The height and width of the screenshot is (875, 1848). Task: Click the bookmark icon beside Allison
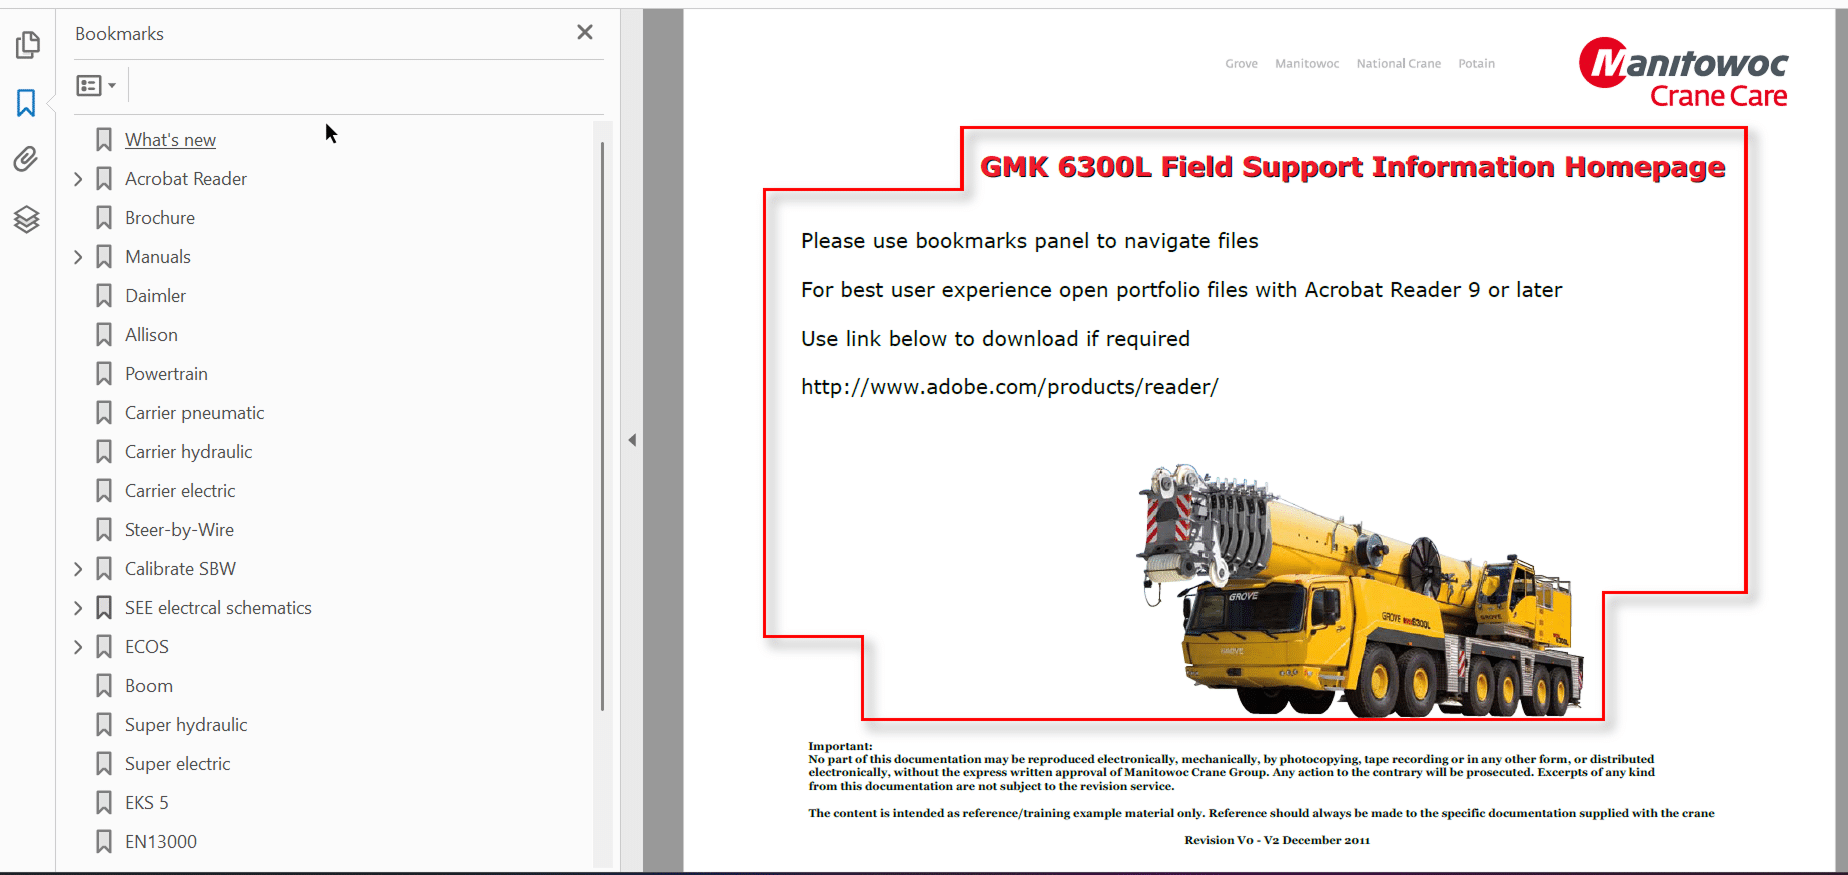point(104,335)
